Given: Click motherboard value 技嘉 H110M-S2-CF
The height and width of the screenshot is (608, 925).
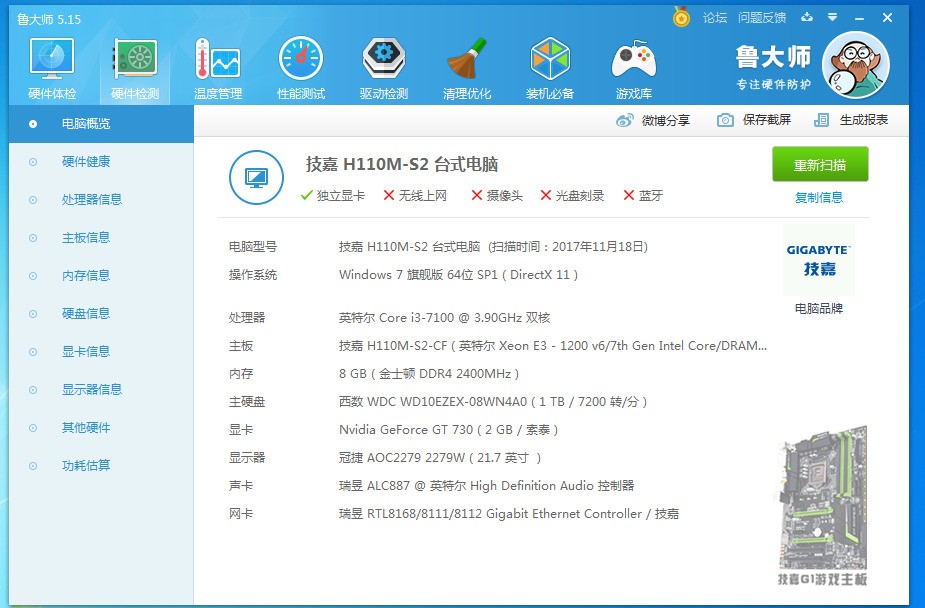Looking at the screenshot, I should point(553,346).
